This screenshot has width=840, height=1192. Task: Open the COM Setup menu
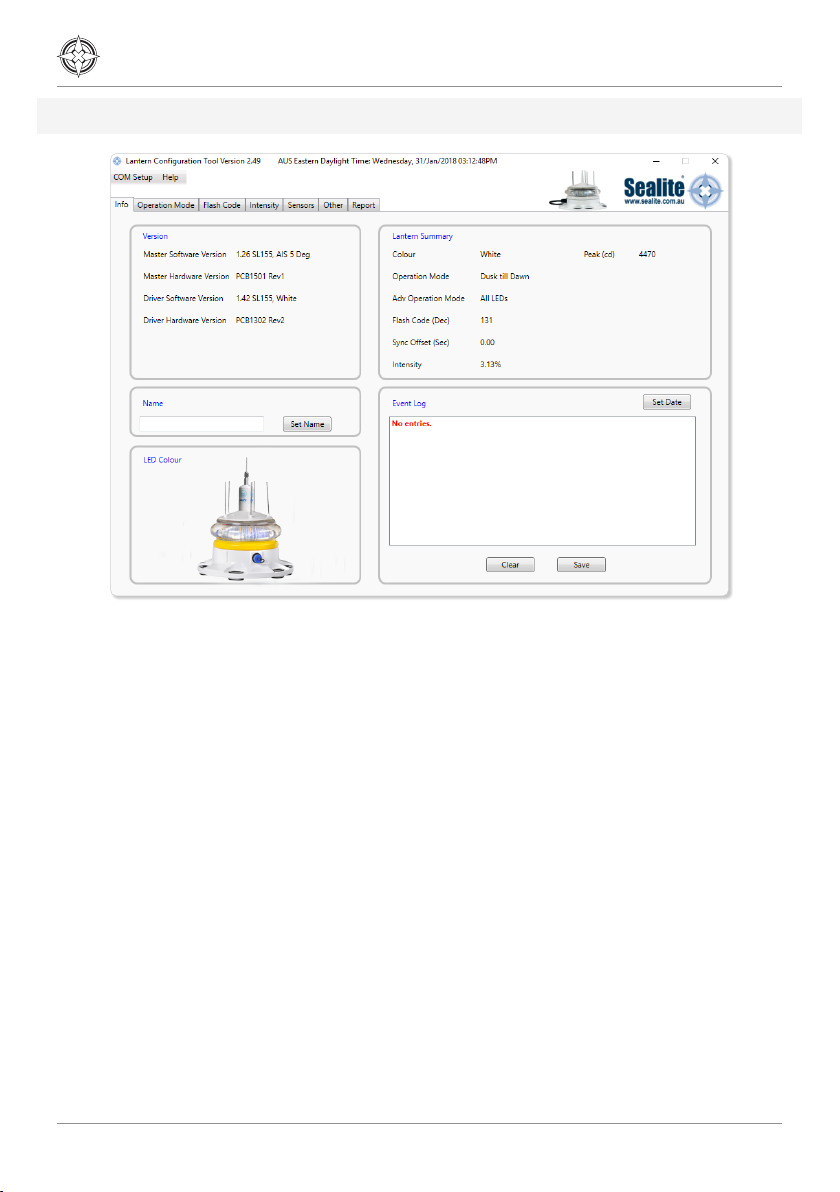(x=133, y=177)
